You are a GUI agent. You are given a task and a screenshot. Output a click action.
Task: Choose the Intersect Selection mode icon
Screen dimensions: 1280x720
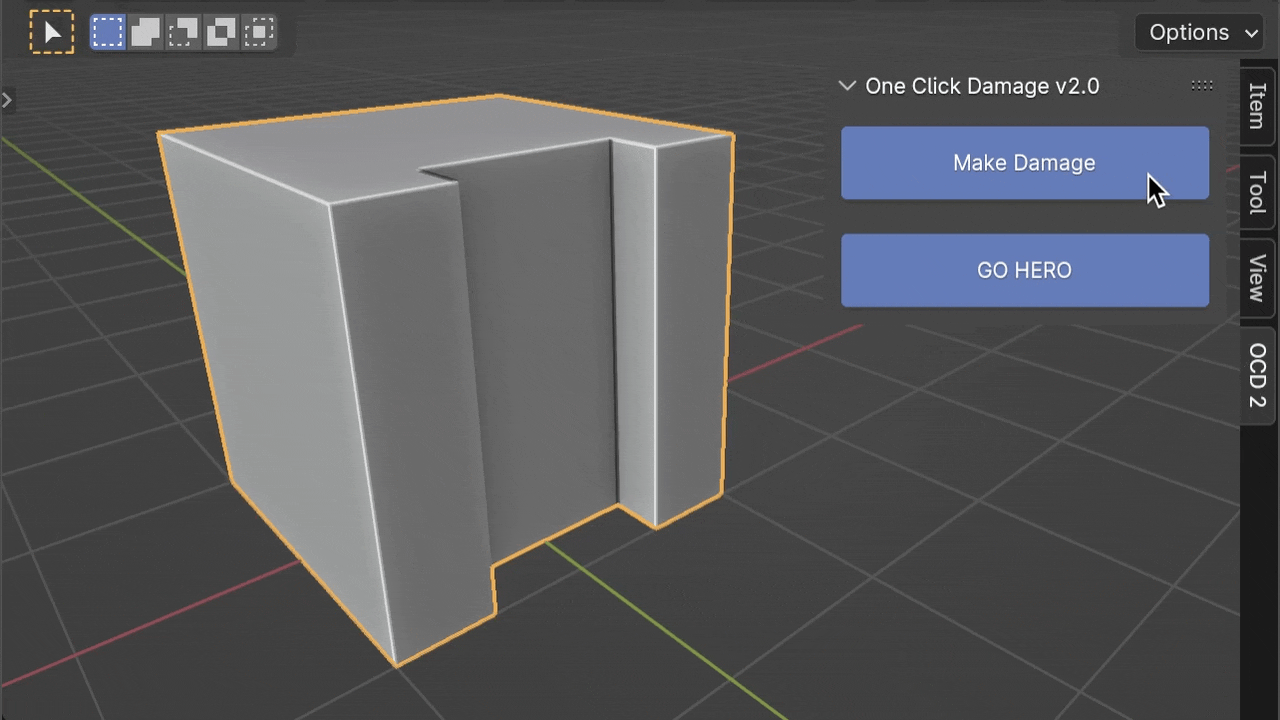click(258, 32)
